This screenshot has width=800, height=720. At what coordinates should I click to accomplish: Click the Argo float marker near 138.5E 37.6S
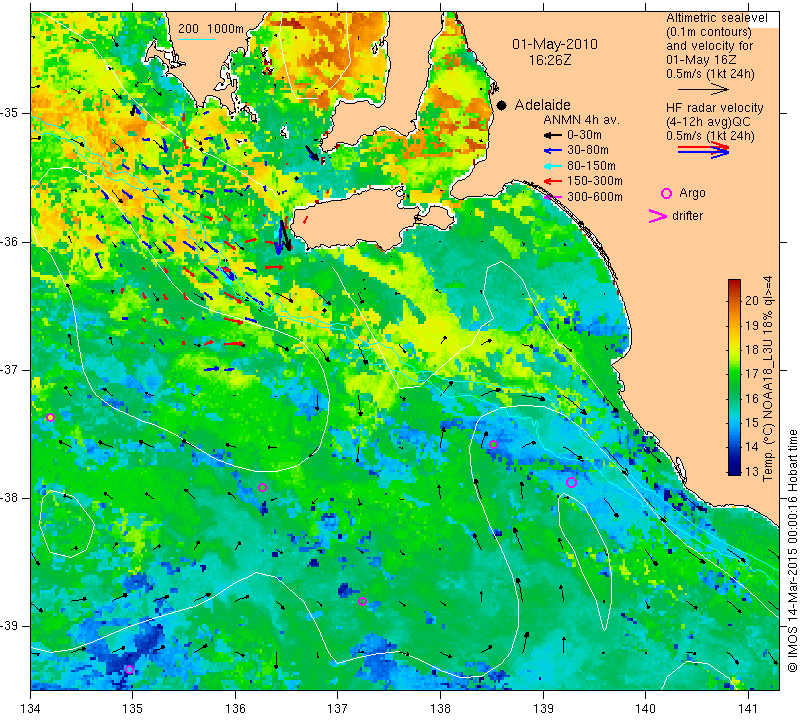coord(493,444)
